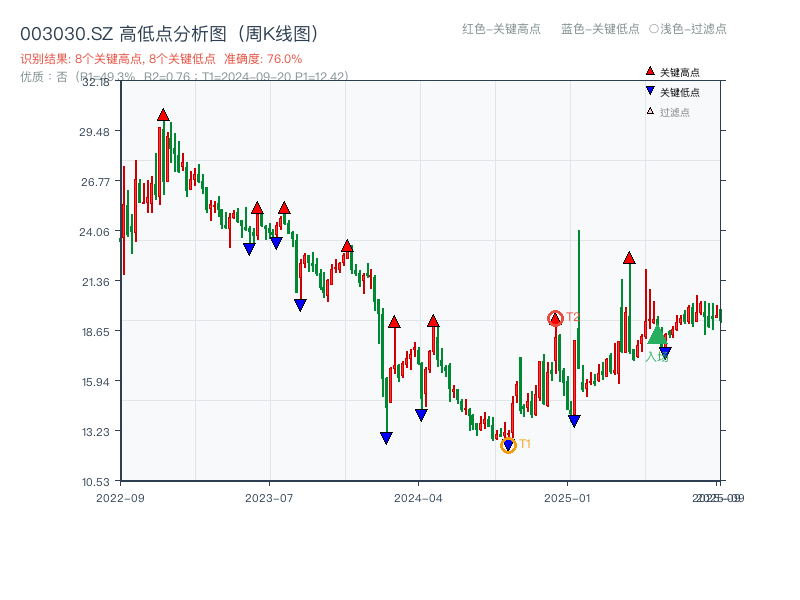Screen dimensions: 800x600
Task: Select the green 入场 entry triangle marker
Action: (x=658, y=338)
